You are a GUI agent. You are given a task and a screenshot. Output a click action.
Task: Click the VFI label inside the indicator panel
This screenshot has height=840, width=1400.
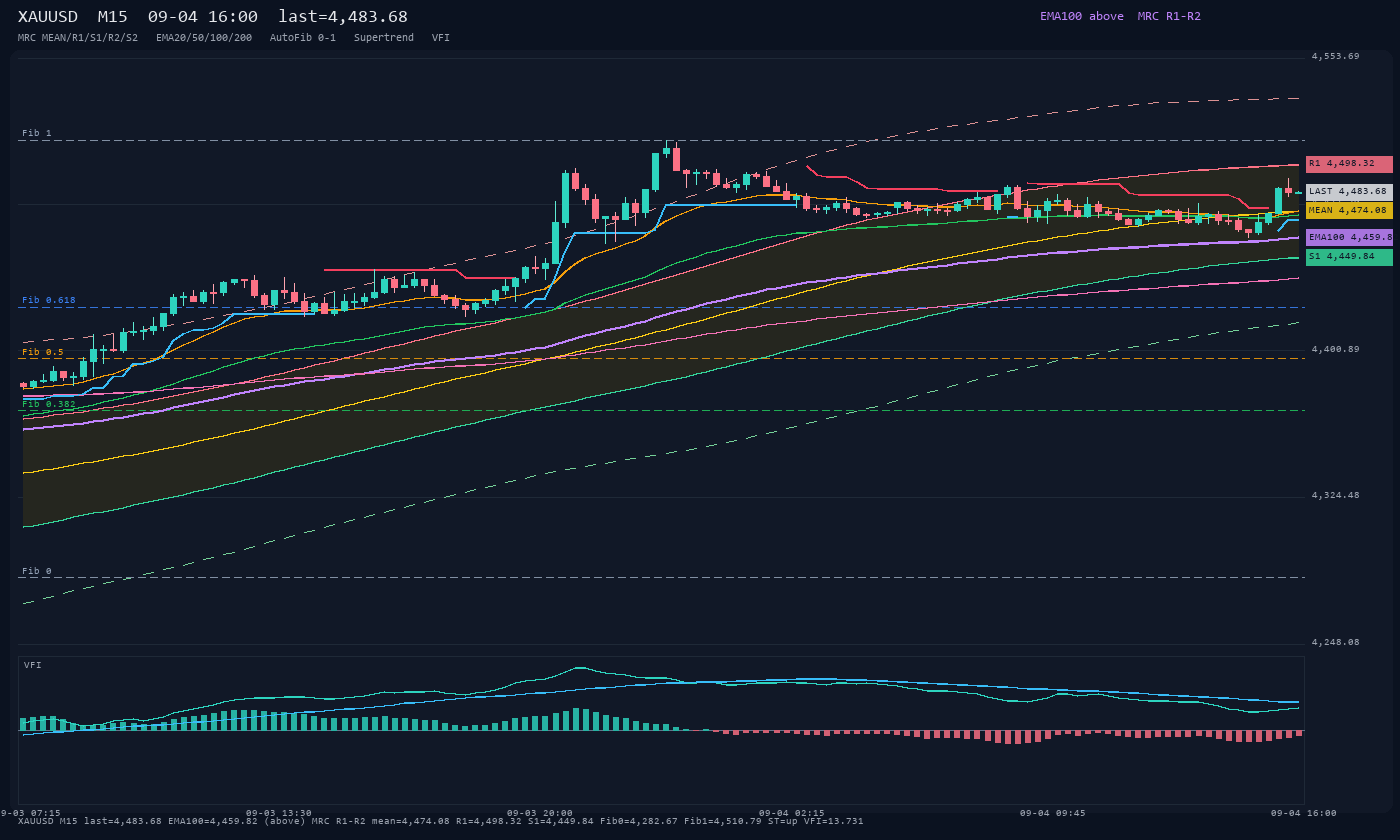pyautogui.click(x=33, y=665)
